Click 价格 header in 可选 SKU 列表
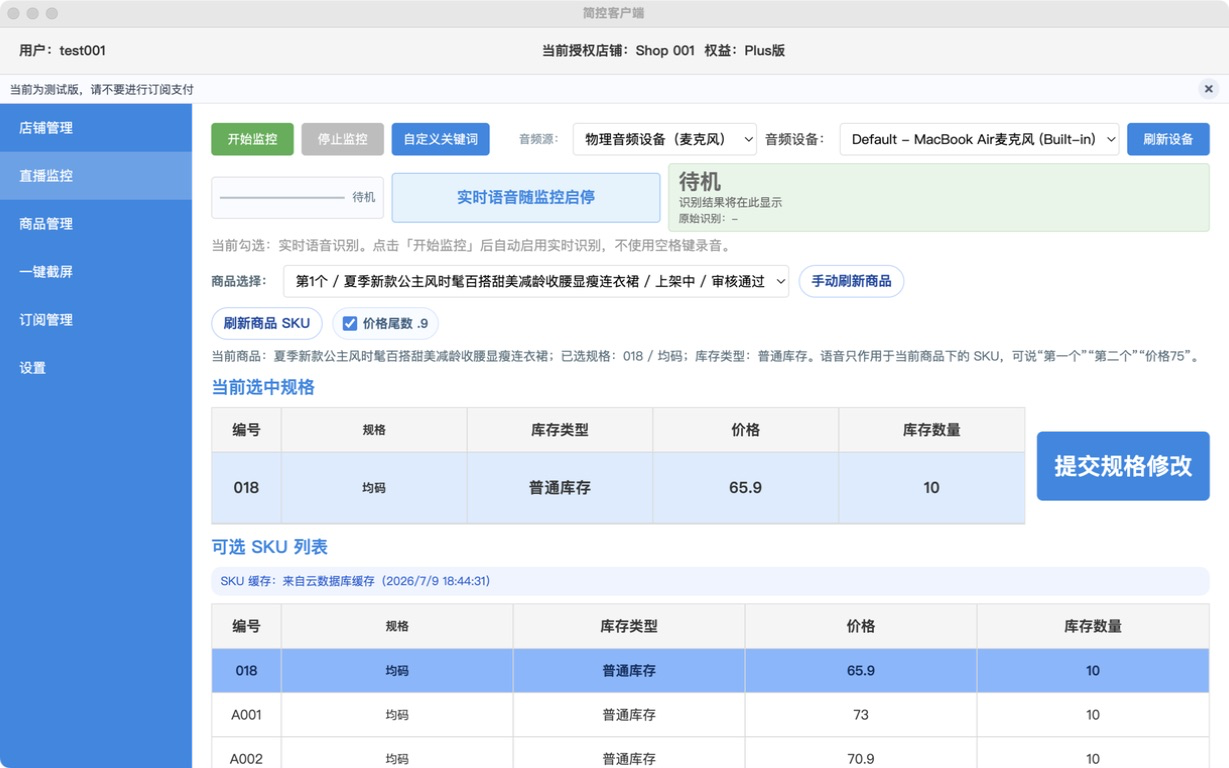This screenshot has height=768, width=1229. [860, 626]
